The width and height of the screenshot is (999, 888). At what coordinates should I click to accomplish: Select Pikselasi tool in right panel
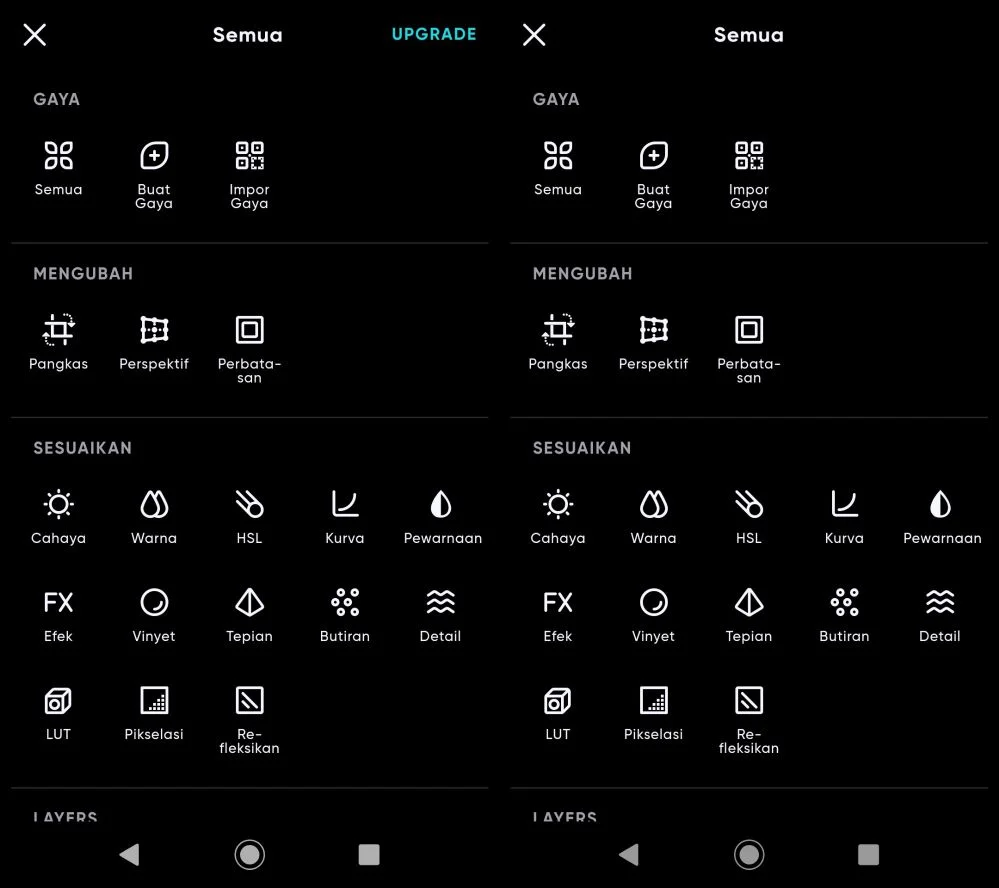tap(654, 713)
